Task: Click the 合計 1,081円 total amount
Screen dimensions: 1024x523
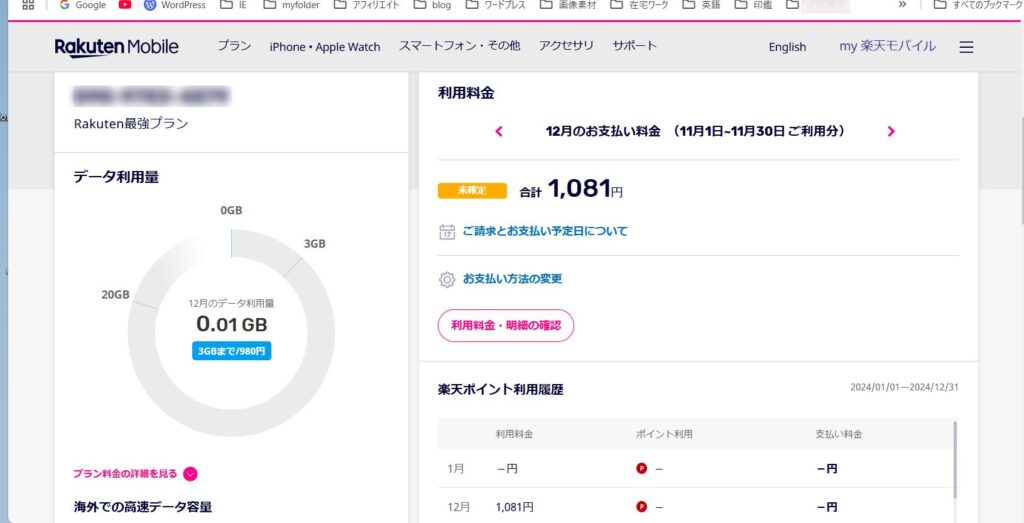Action: [571, 189]
